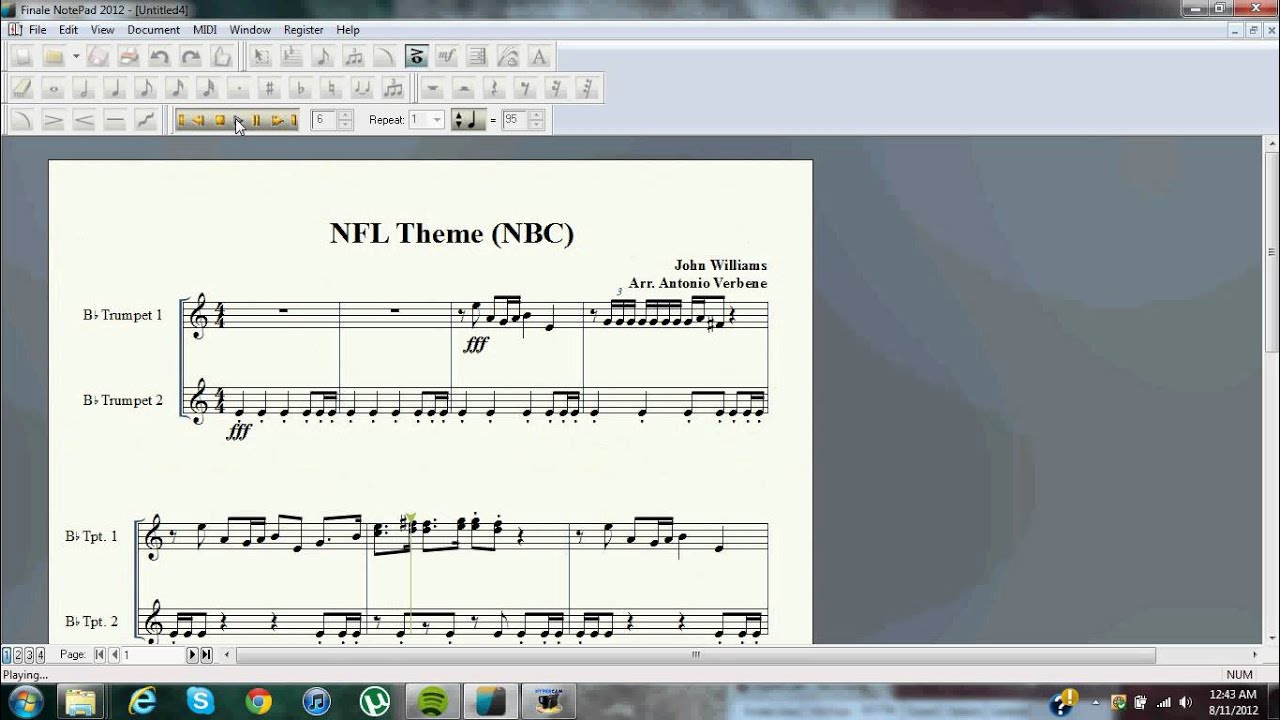The width and height of the screenshot is (1280, 720).
Task: Click the tie notes icon
Action: coord(363,88)
